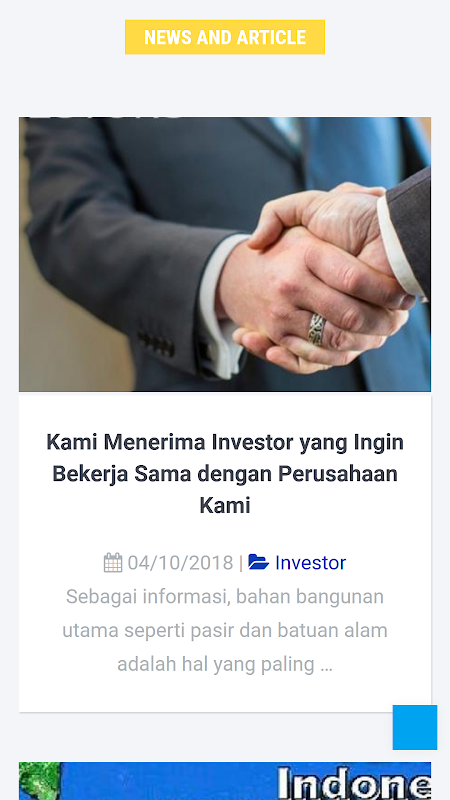Click the 04/10/2018 post date
The height and width of the screenshot is (800, 450).
(180, 563)
